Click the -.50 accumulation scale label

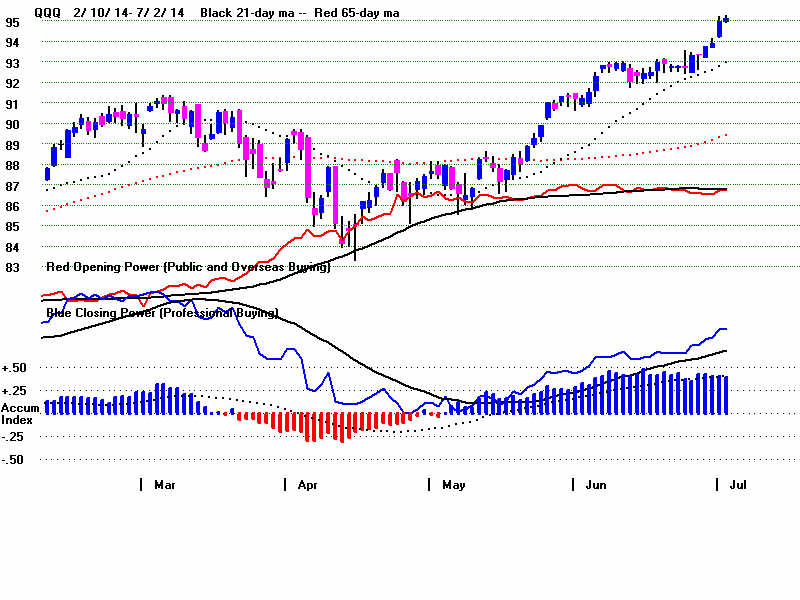tap(14, 460)
